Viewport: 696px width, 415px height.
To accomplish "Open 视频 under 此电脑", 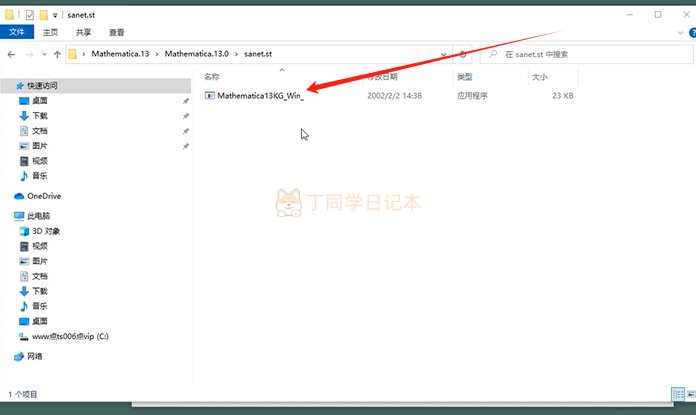I will pyautogui.click(x=40, y=246).
